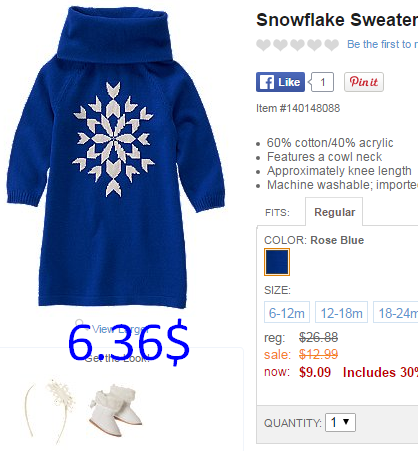Open the 'Be the first to' review link

coord(382,44)
